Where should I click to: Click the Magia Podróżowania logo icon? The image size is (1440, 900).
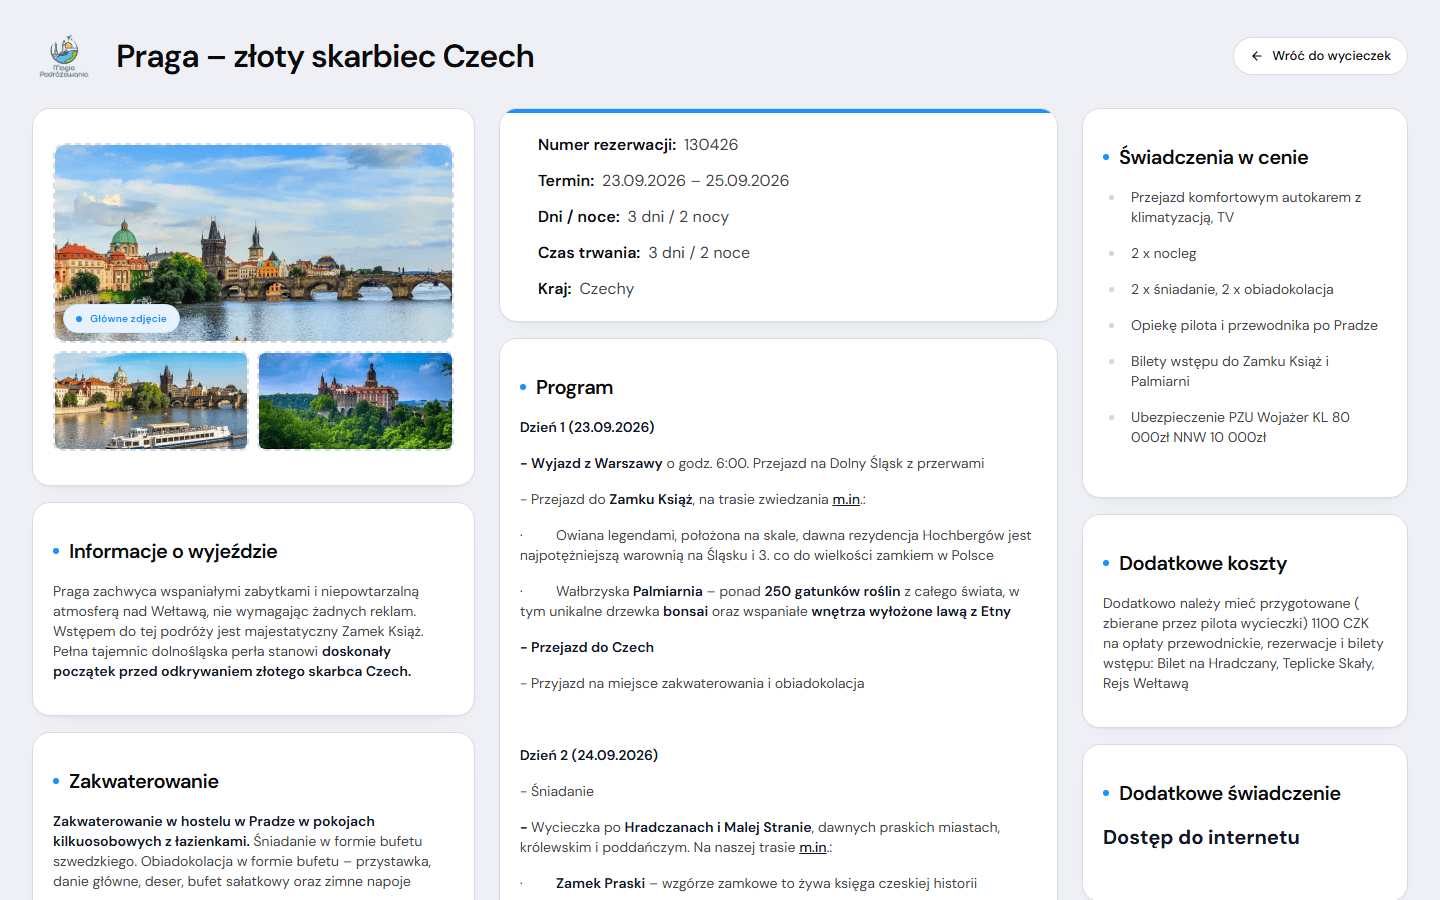(x=64, y=56)
